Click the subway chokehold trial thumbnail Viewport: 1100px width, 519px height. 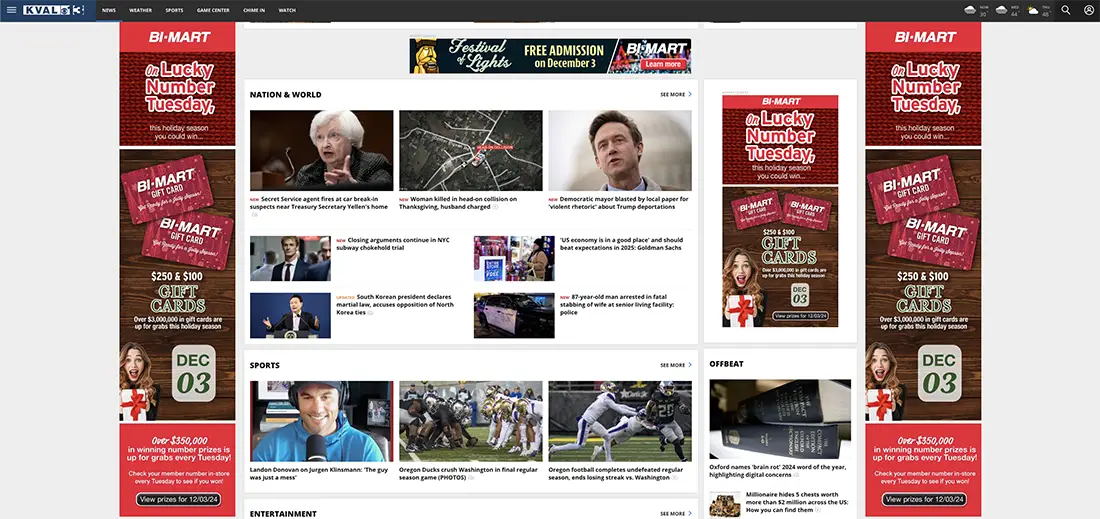pos(290,258)
